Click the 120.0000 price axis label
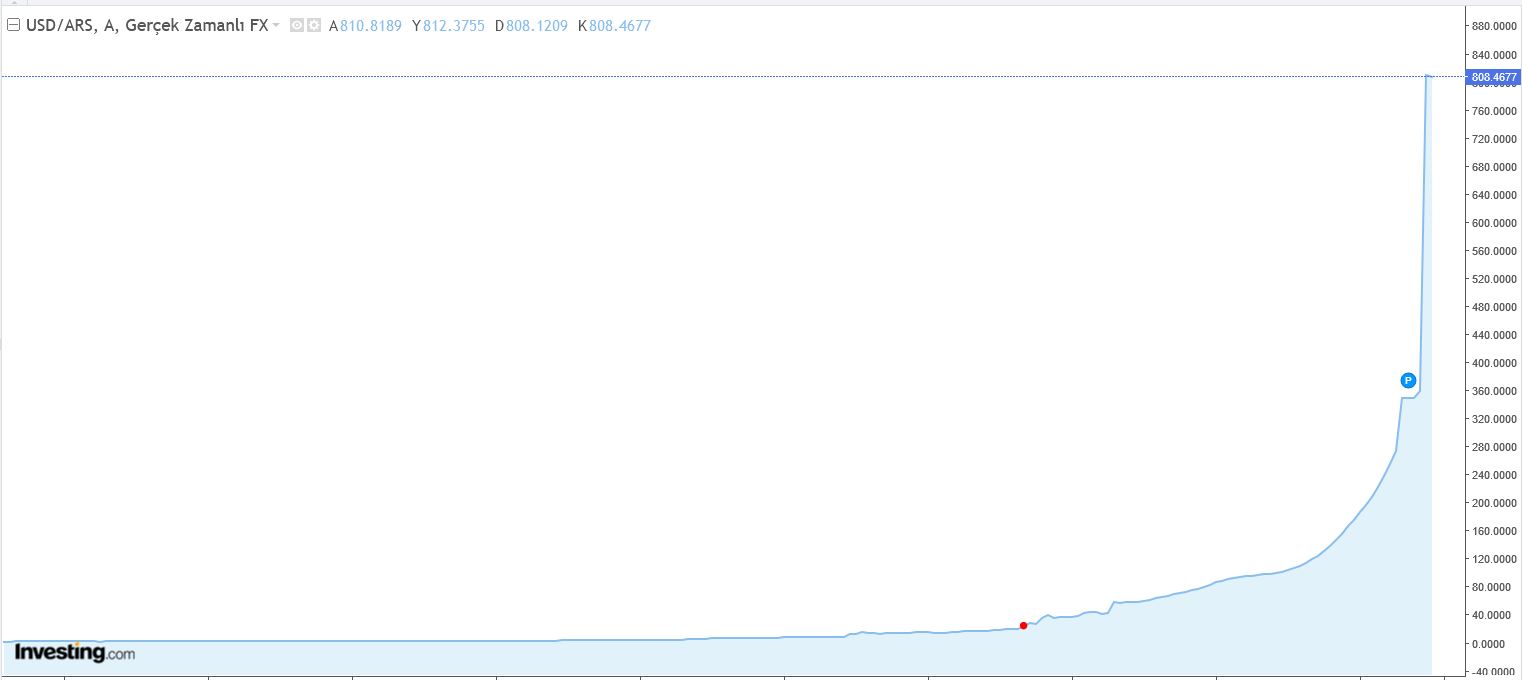The image size is (1522, 680). pyautogui.click(x=1494, y=559)
